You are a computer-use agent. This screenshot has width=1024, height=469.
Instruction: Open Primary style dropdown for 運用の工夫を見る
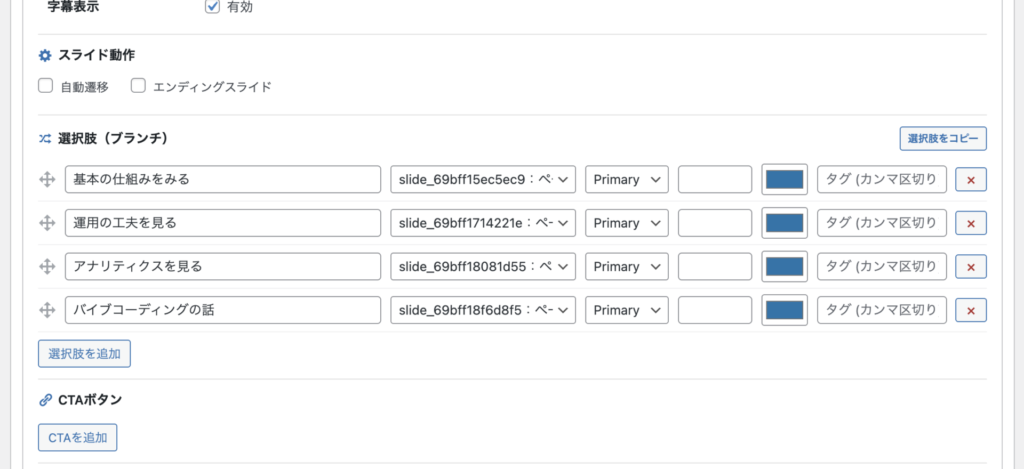click(x=626, y=223)
